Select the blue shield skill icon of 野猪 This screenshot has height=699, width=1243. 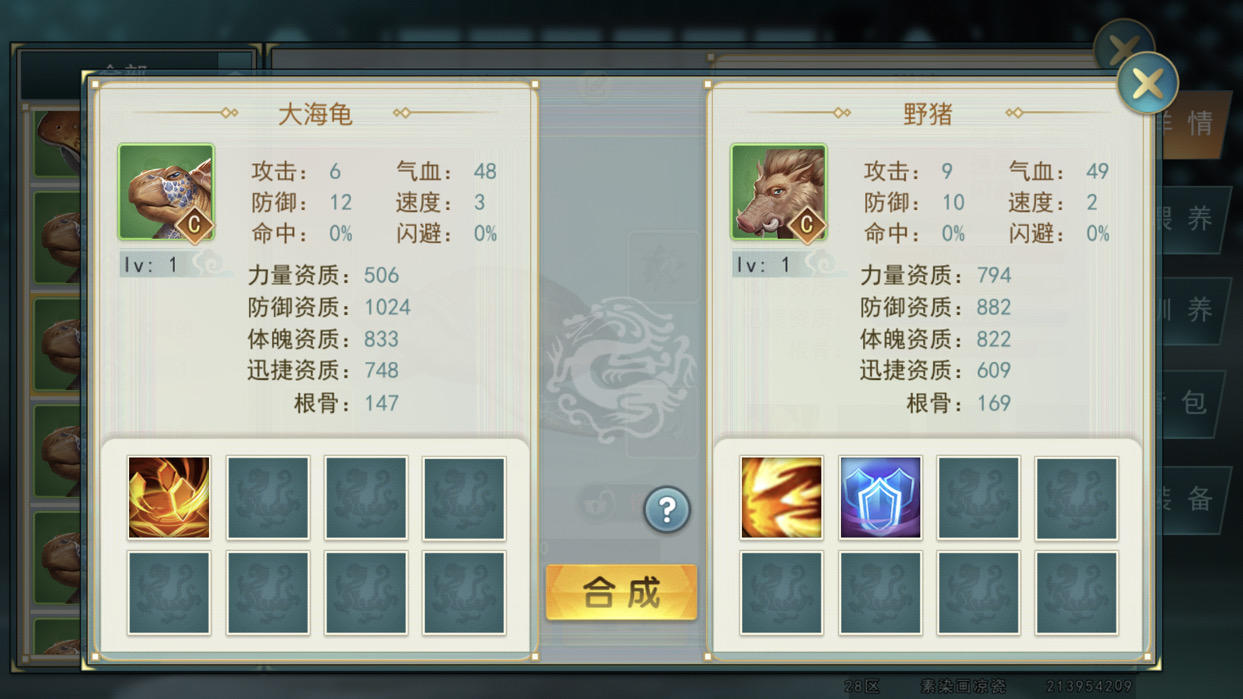coord(880,498)
